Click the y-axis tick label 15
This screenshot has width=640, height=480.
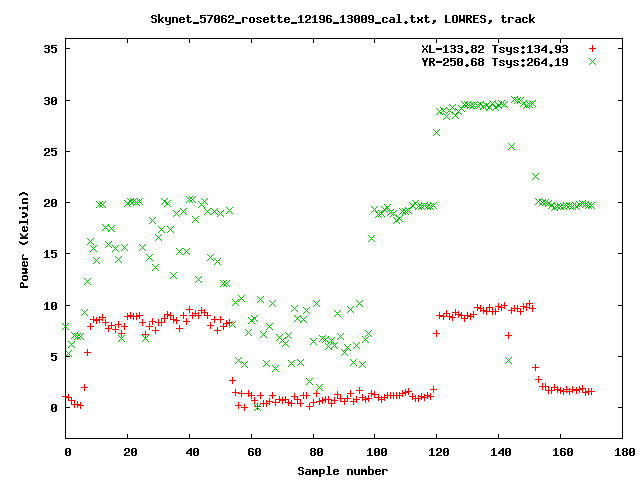tap(51, 254)
